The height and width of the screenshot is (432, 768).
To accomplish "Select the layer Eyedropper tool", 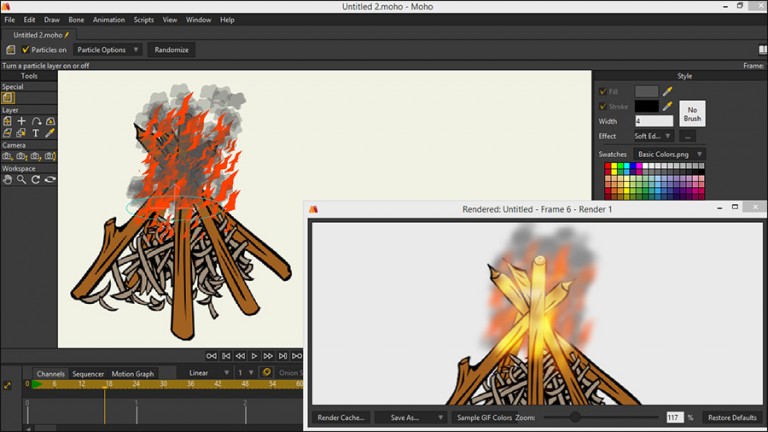I will pos(50,133).
